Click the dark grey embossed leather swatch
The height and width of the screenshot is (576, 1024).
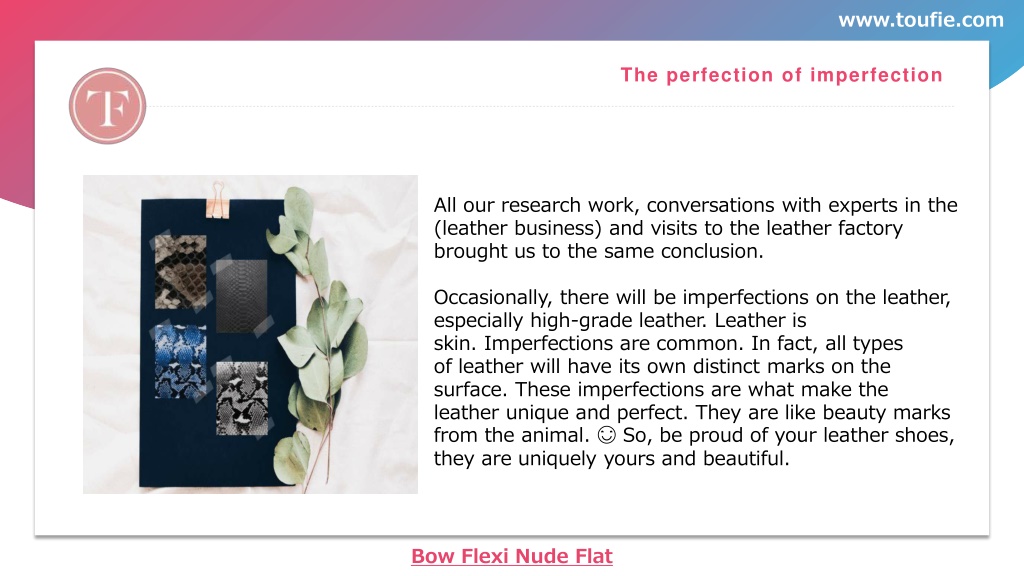(242, 296)
